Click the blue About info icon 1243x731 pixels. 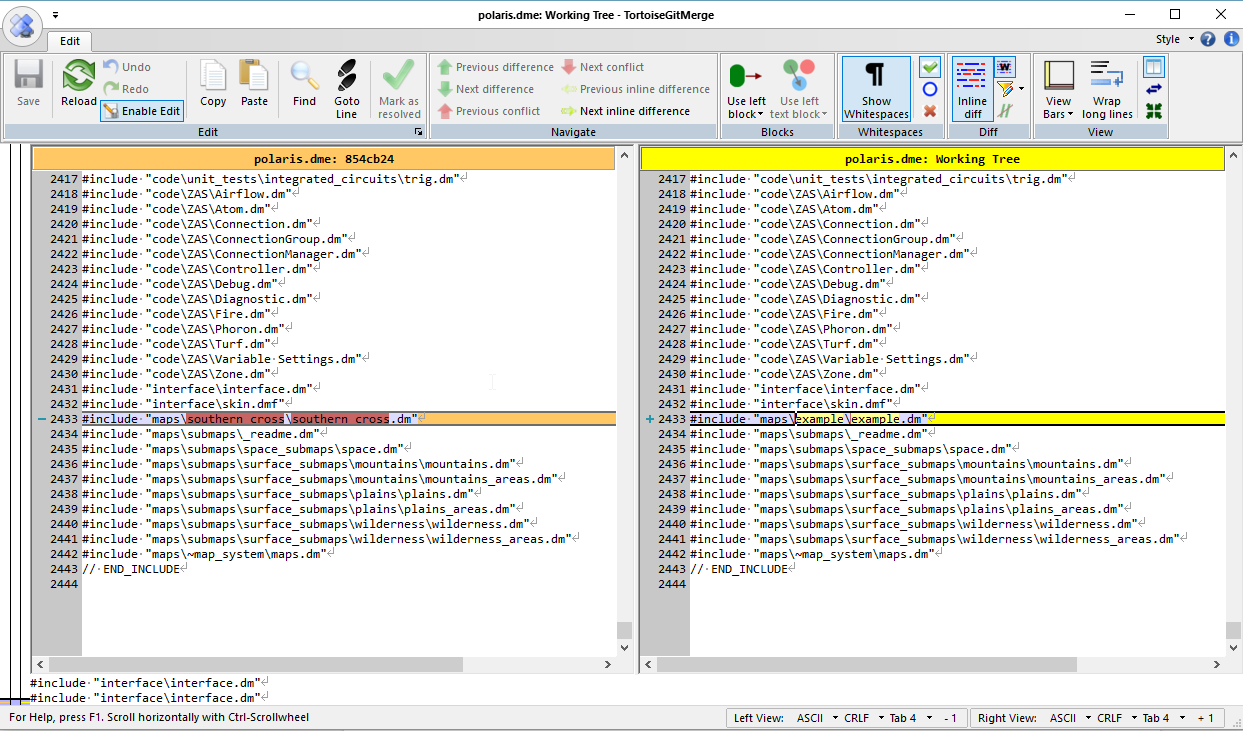click(1229, 39)
